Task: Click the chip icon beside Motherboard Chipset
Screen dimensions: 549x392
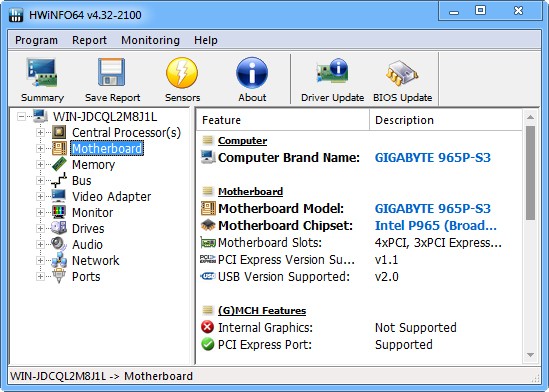Action: click(208, 225)
